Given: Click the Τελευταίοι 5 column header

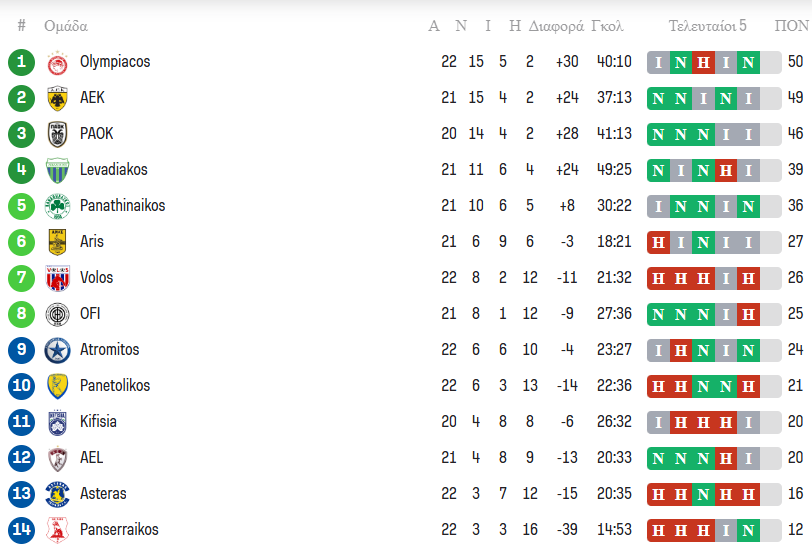Looking at the screenshot, I should pyautogui.click(x=708, y=26).
